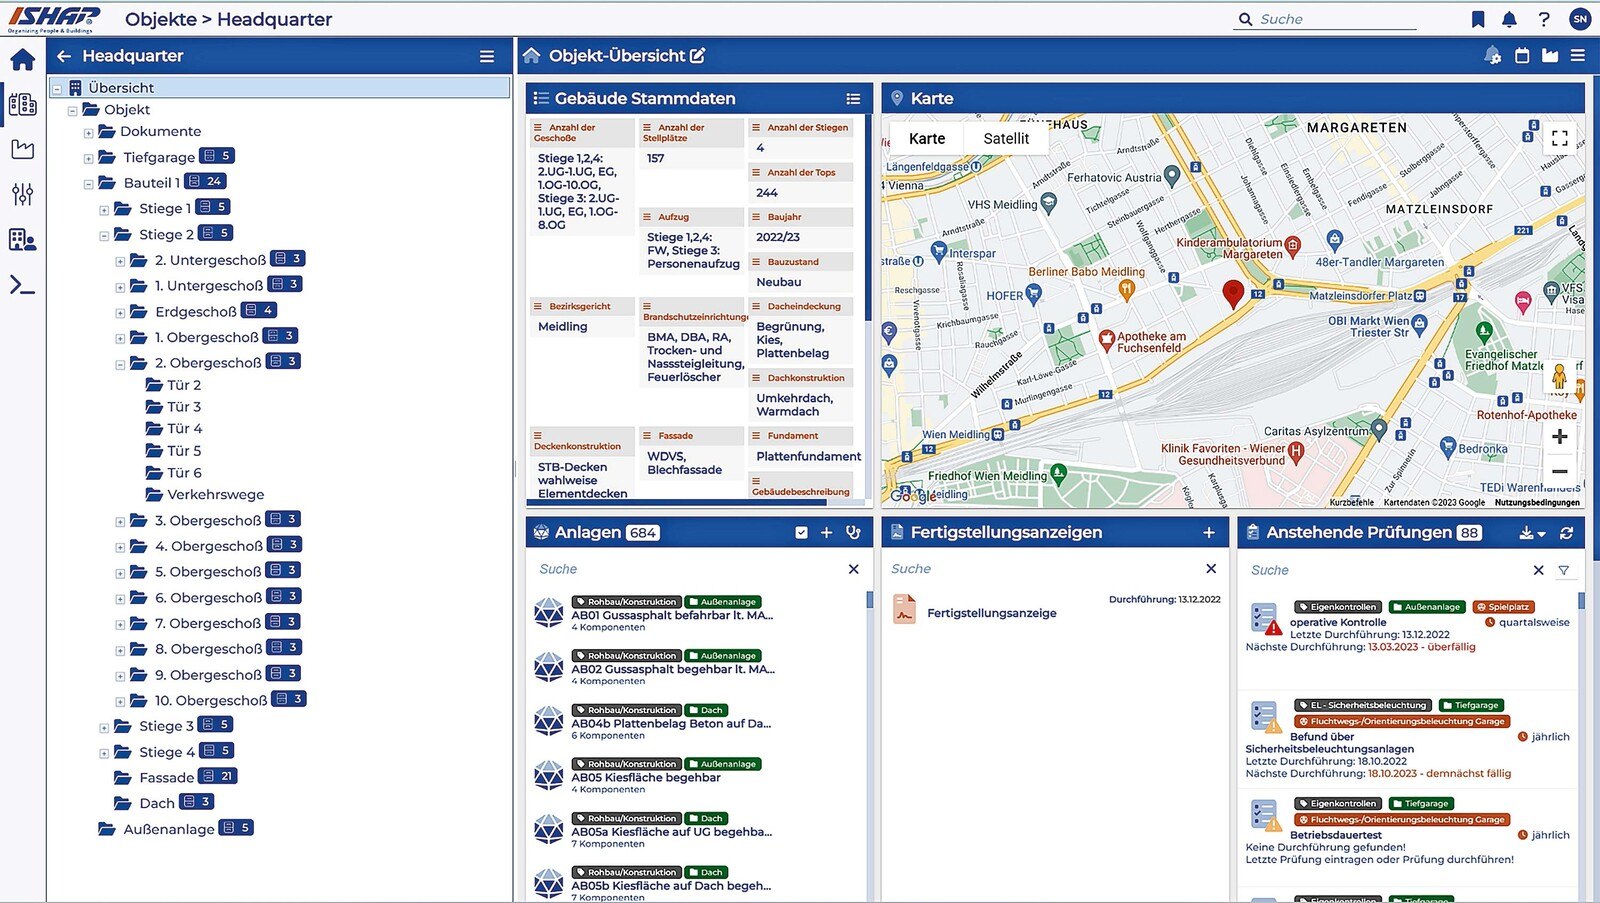This screenshot has height=903, width=1600.
Task: Collapse the 2. Obergeschoß node
Action: 120,364
